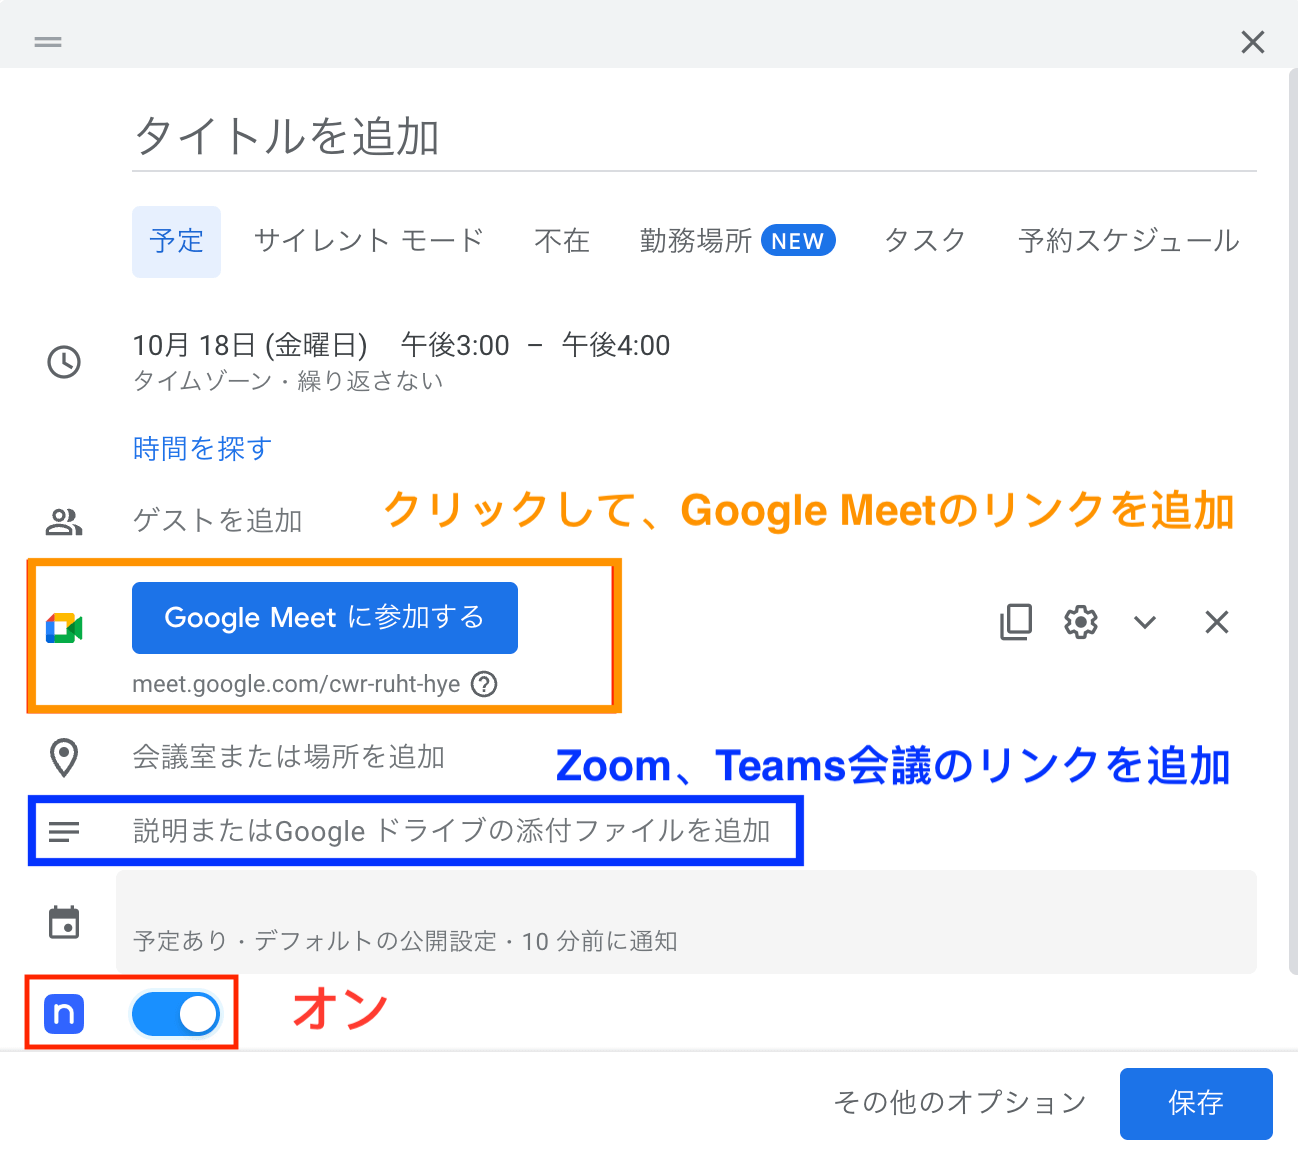Copy the Meet conference info
The image size is (1298, 1150).
[x=1016, y=622]
